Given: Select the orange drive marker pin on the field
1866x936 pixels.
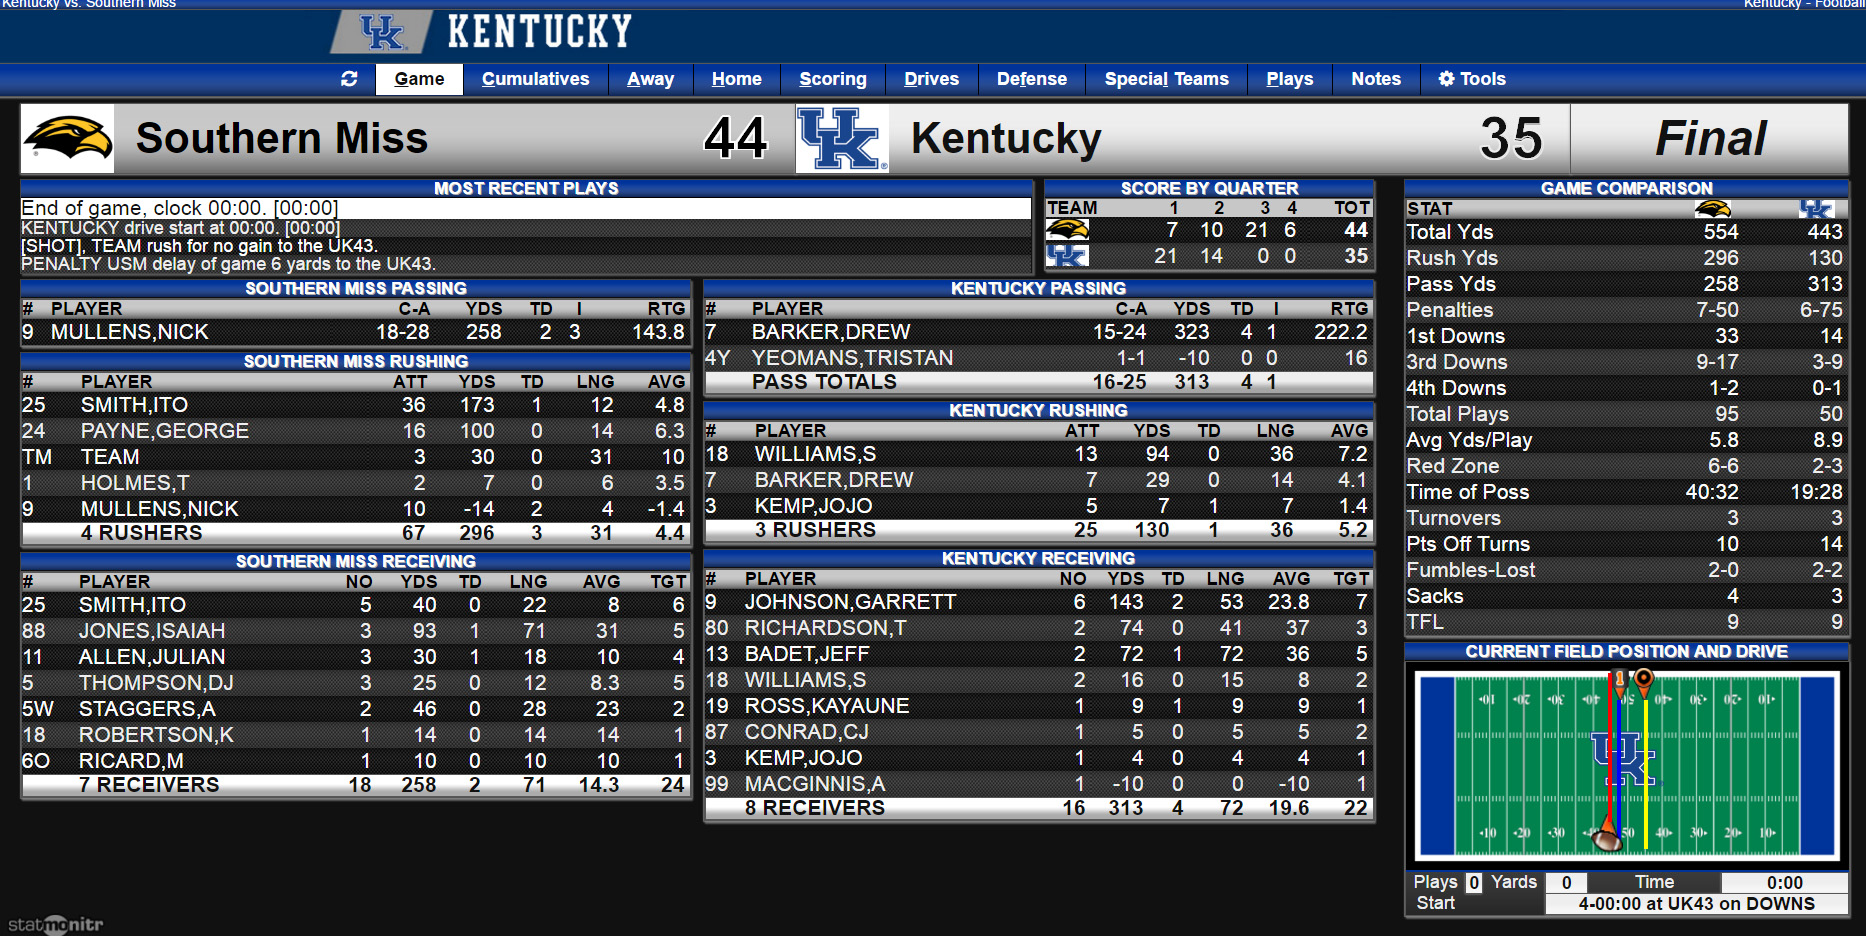Looking at the screenshot, I should (x=1642, y=681).
